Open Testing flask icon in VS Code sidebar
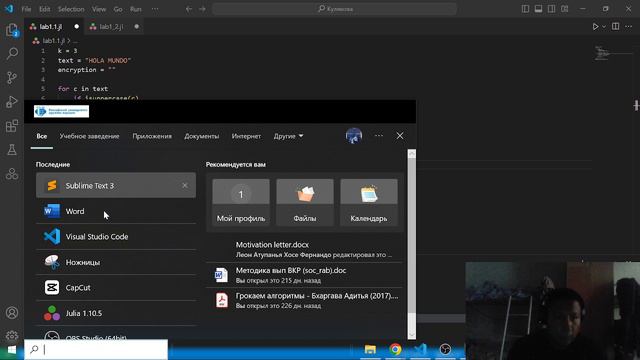640x360 pixels. pyautogui.click(x=12, y=149)
